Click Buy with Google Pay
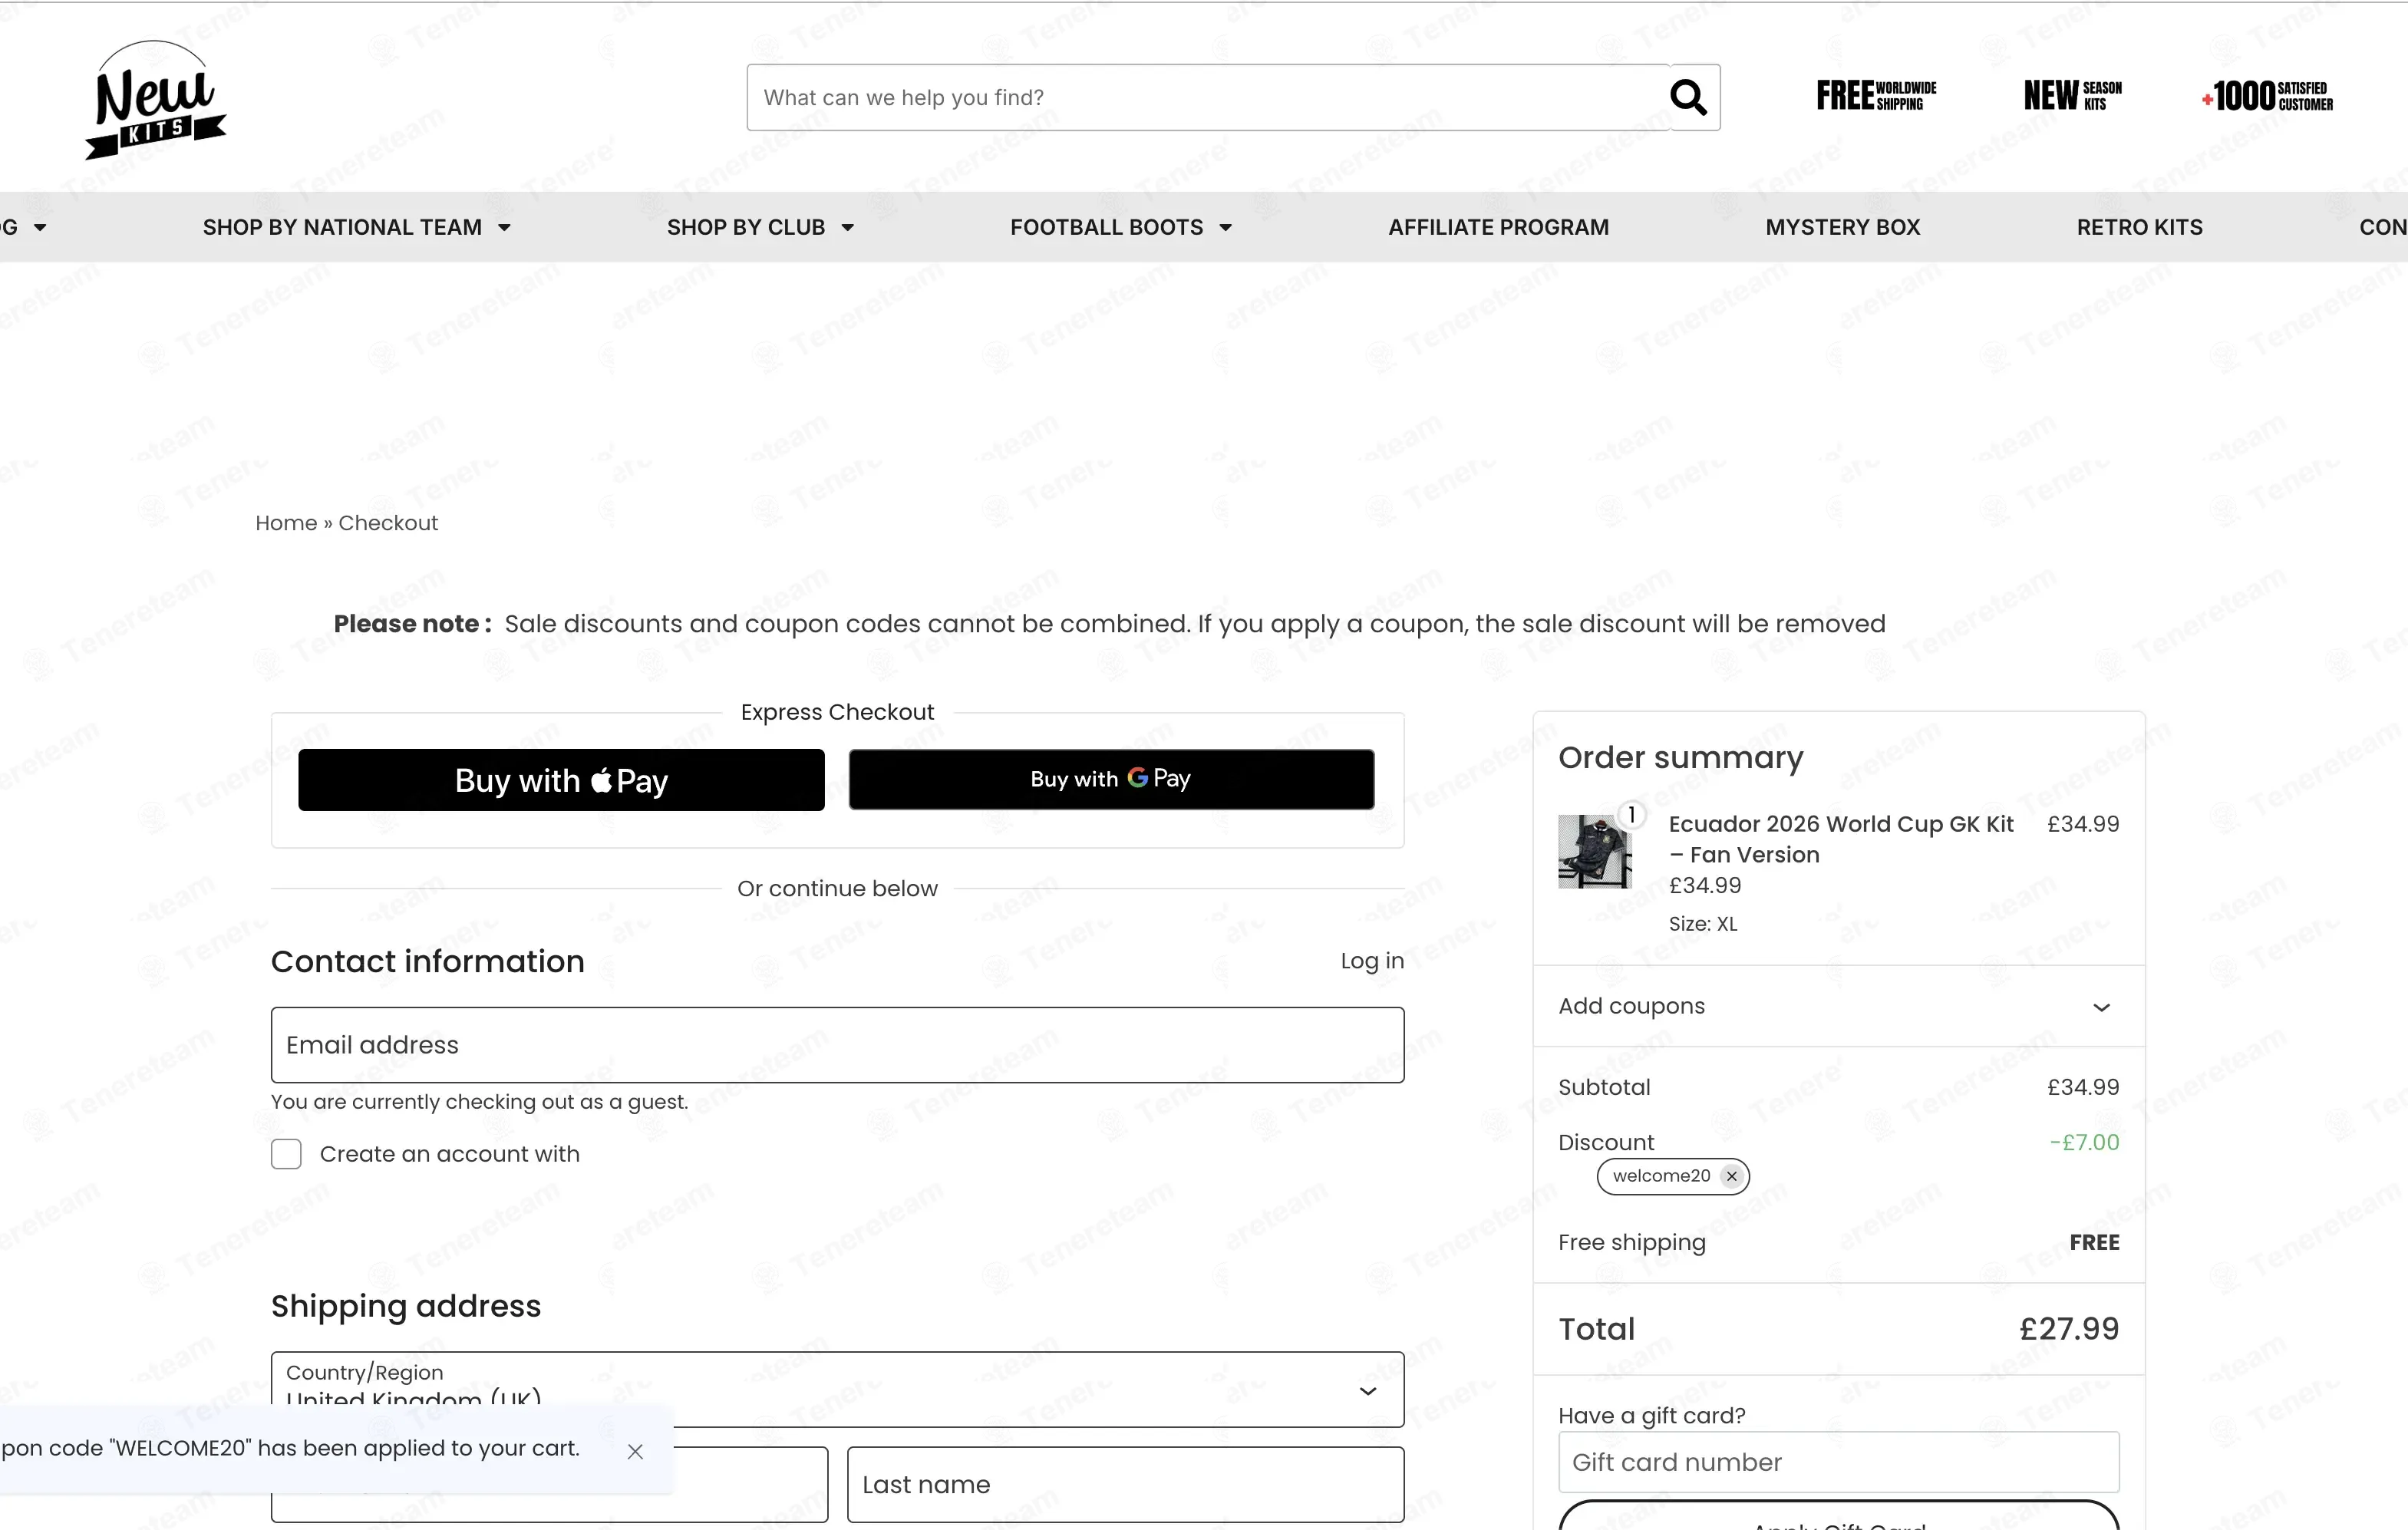Screen dimensions: 2408x1530 tap(1111, 779)
